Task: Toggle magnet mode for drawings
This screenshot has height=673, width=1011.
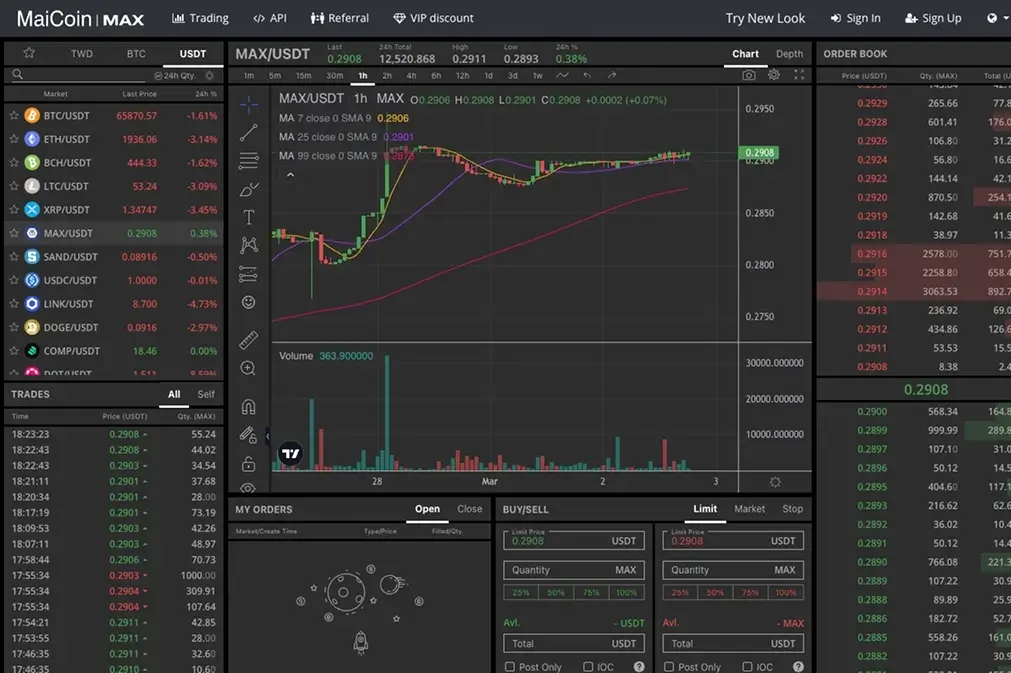Action: [248, 407]
